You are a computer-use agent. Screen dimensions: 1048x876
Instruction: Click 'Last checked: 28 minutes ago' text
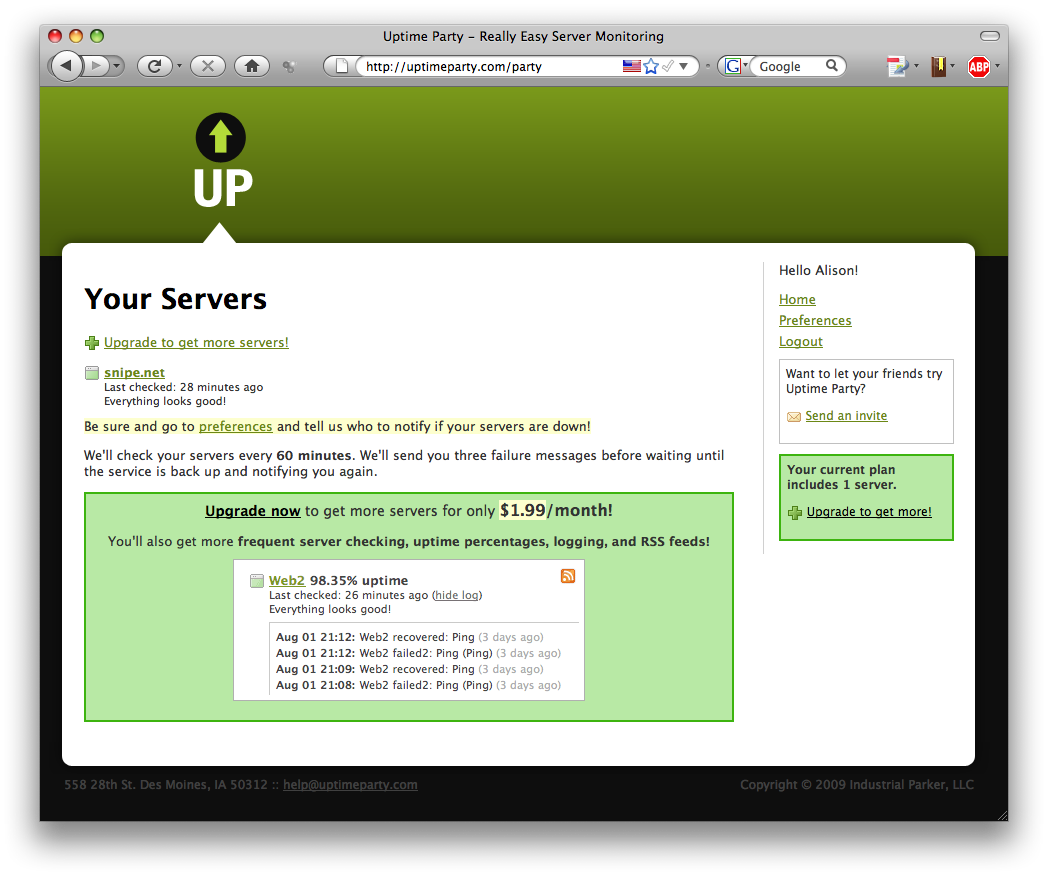pyautogui.click(x=184, y=387)
